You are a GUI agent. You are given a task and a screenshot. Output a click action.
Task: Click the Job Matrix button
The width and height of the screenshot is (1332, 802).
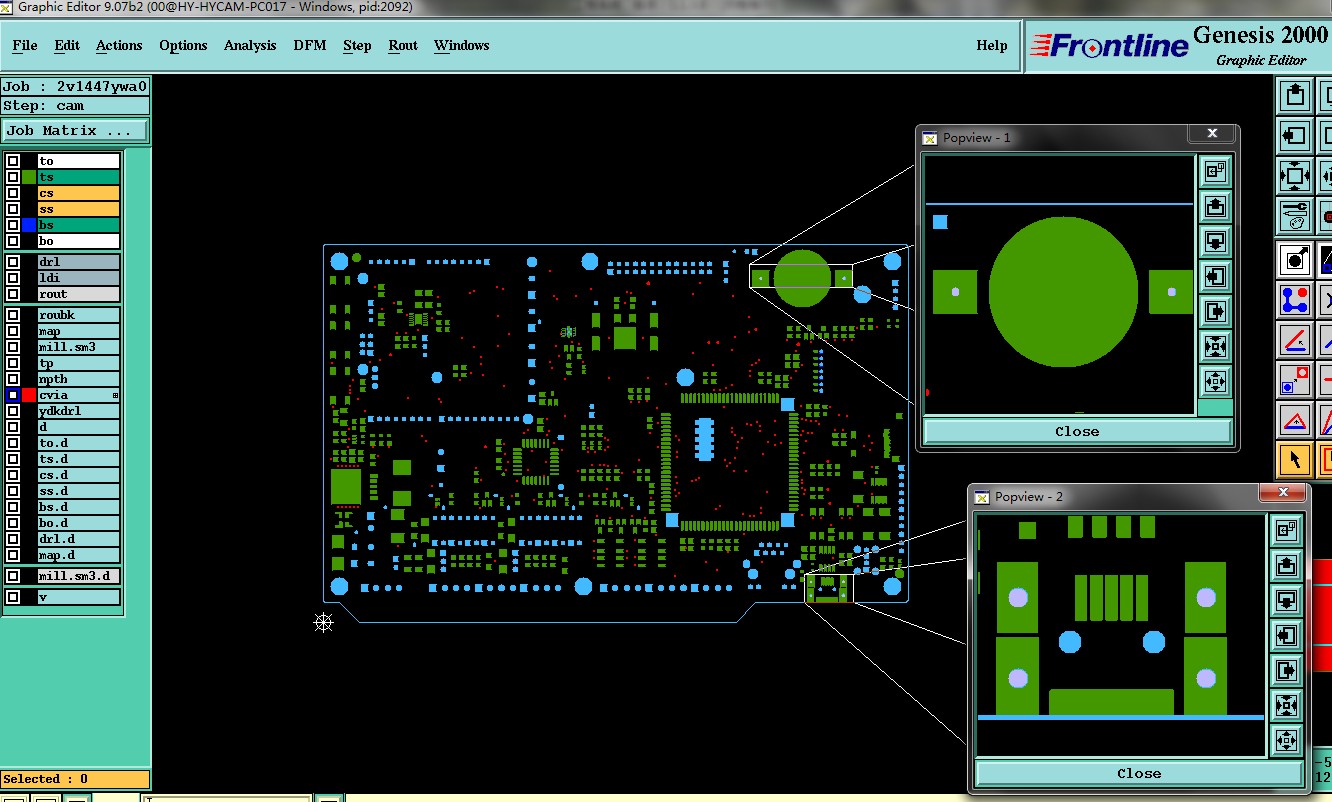75,131
